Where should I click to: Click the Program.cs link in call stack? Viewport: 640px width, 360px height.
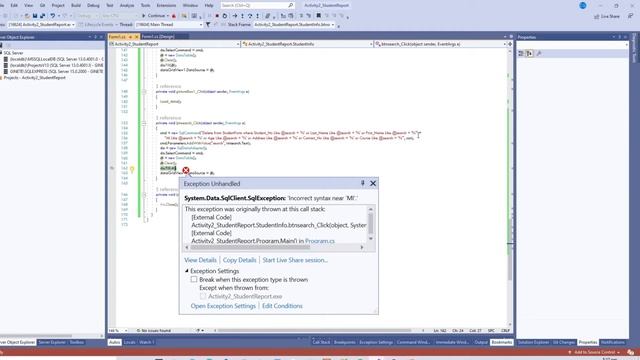[x=320, y=241]
